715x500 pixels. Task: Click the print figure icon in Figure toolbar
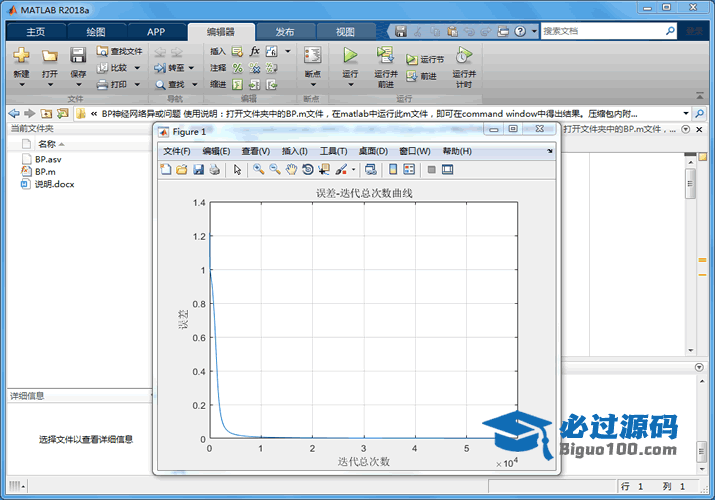(214, 170)
